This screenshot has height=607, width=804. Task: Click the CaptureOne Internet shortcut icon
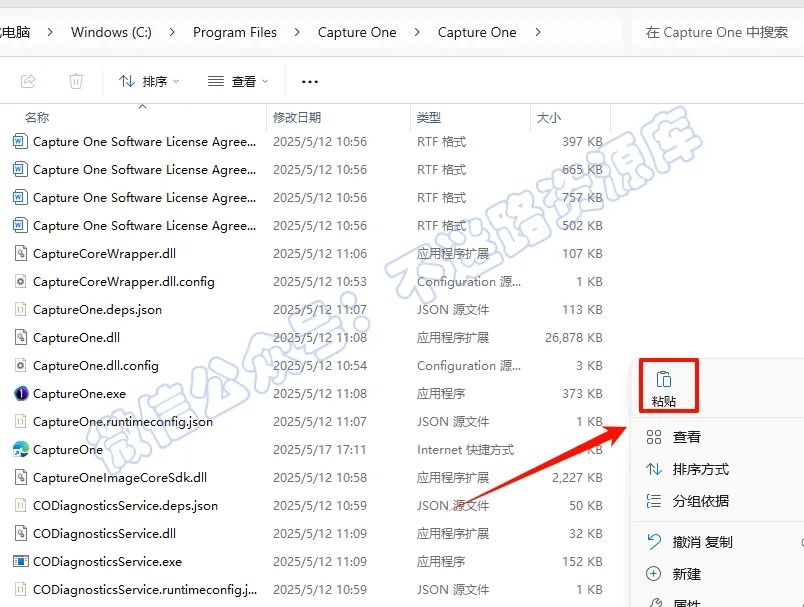click(x=20, y=450)
